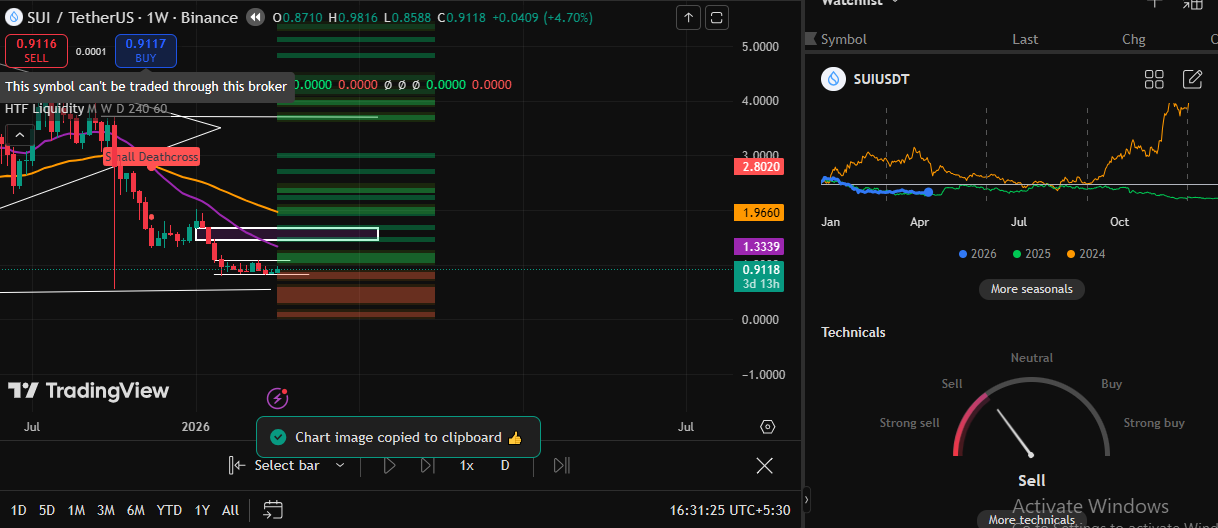Select the 3M date range
The image size is (1218, 528).
pyautogui.click(x=106, y=510)
